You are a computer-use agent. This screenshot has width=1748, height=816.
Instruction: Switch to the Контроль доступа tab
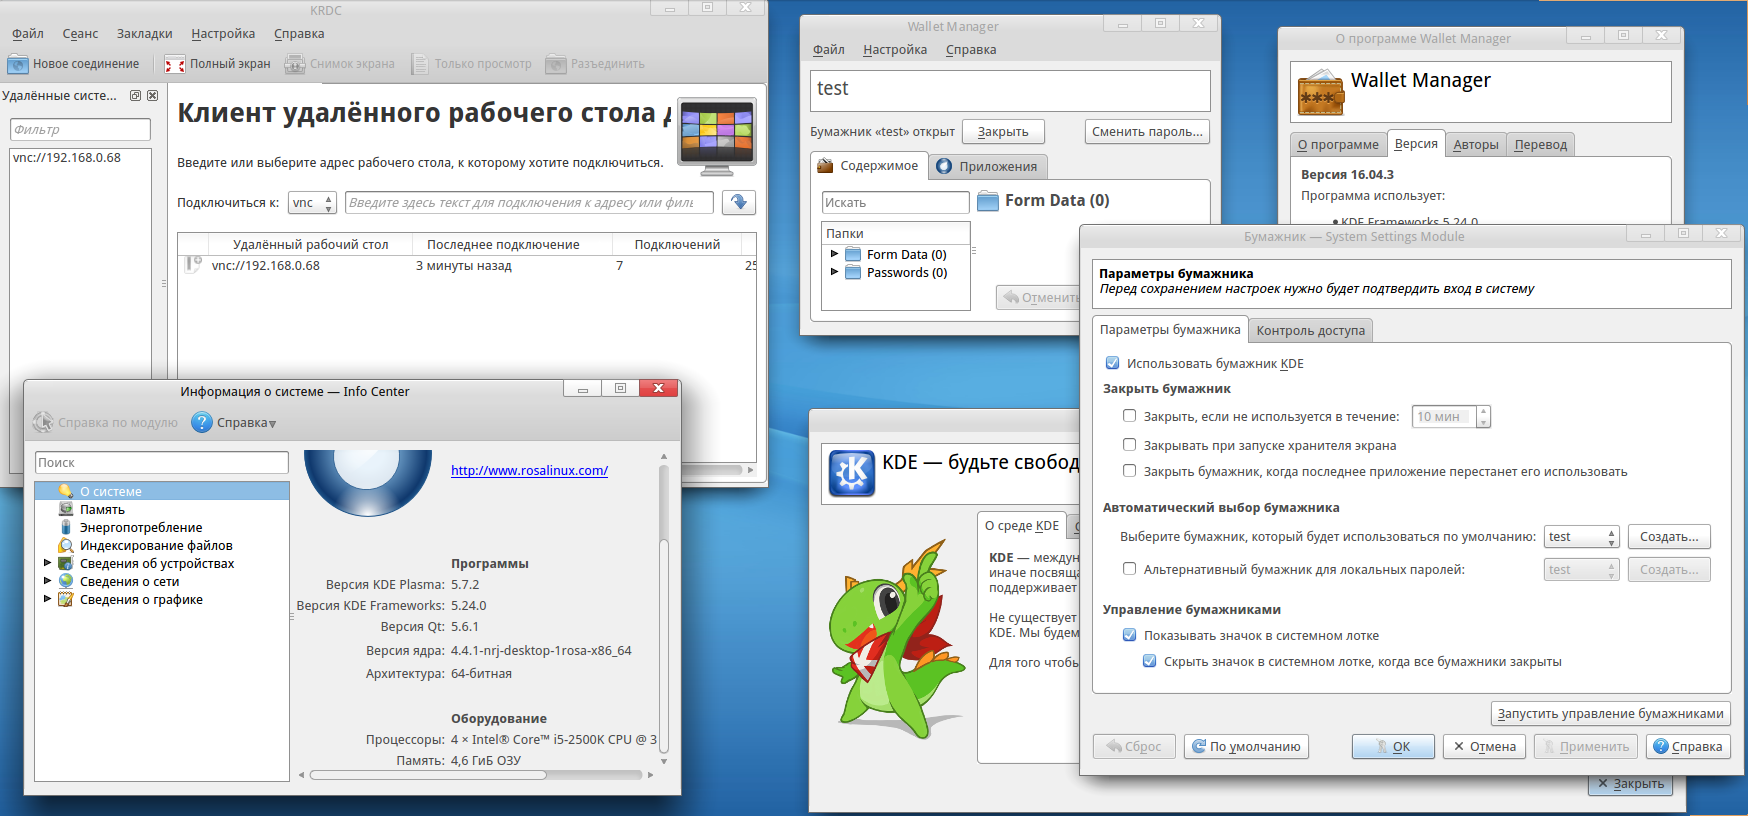pyautogui.click(x=1310, y=330)
